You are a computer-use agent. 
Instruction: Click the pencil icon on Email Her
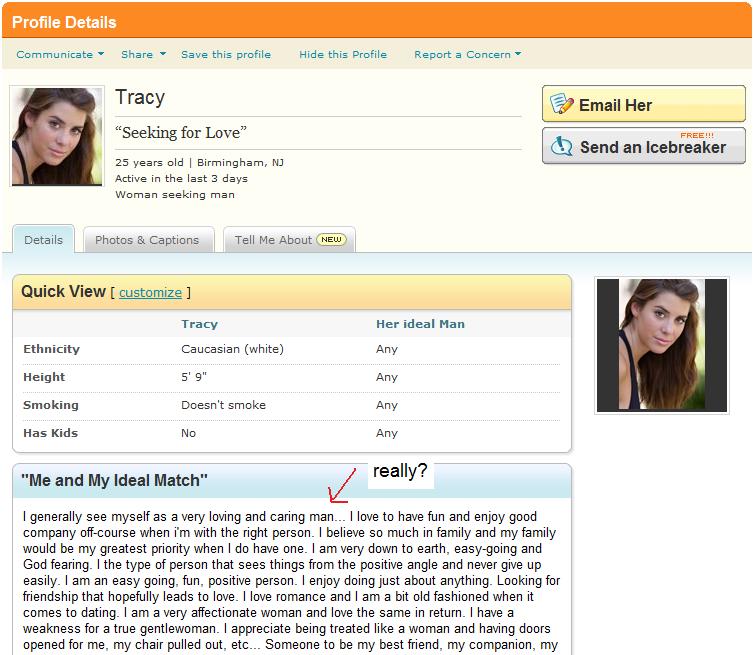click(562, 105)
